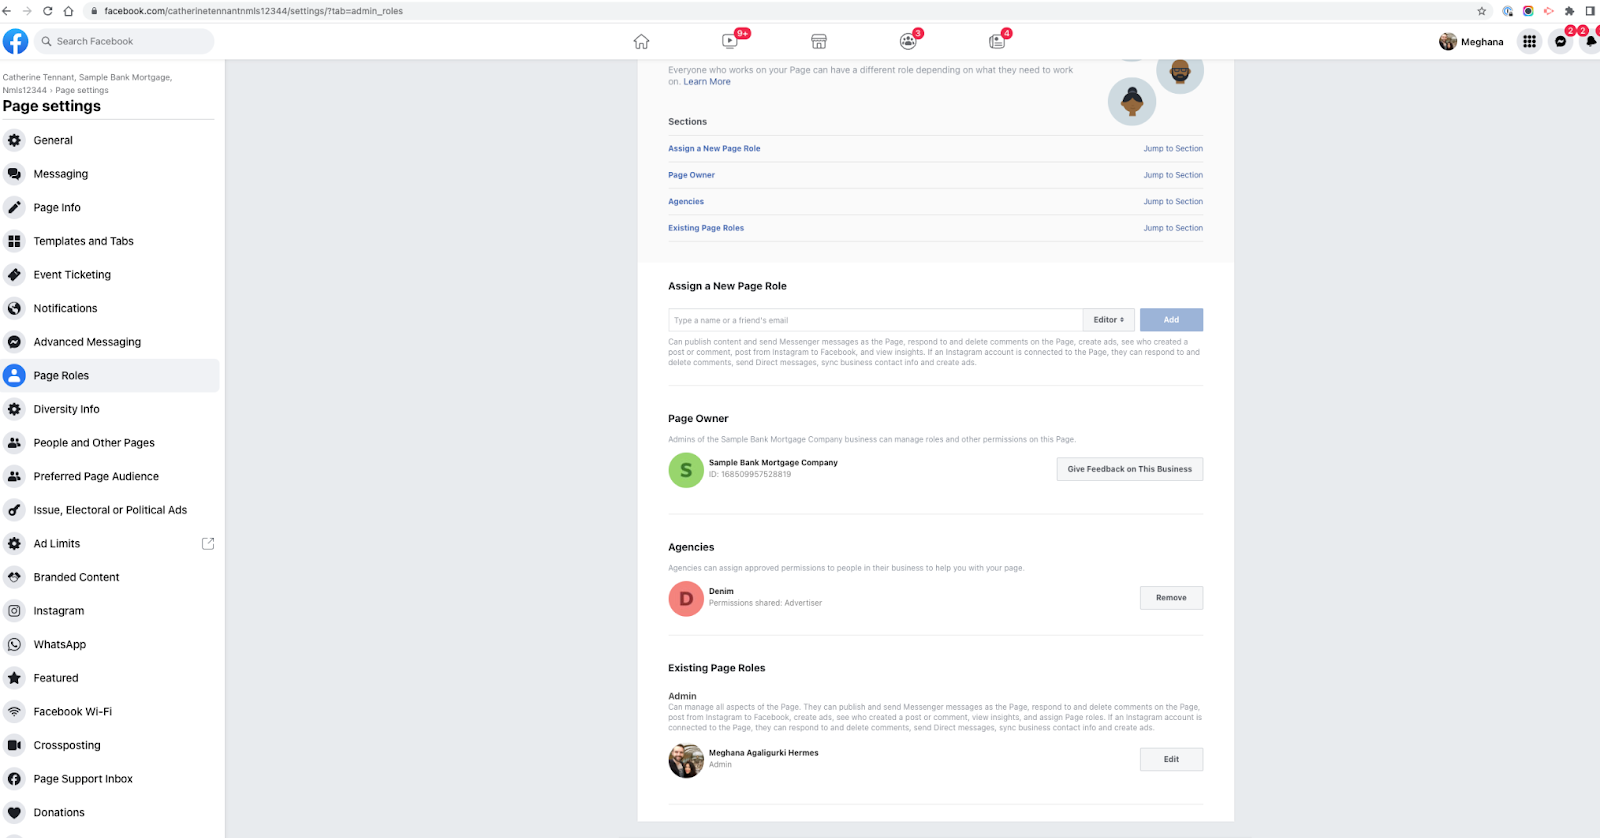
Task: Open the Learn More link
Action: pos(707,82)
